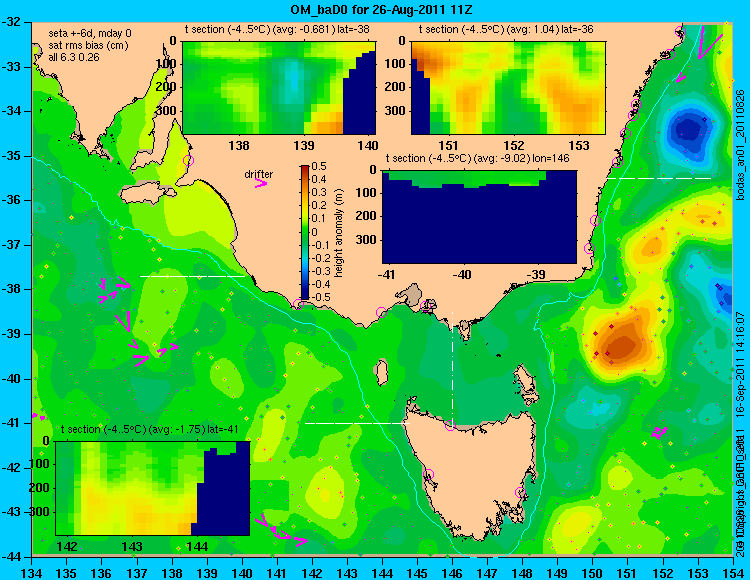The height and width of the screenshot is (580, 750).
Task: Click the height anomaly colour bar
Action: (305, 233)
